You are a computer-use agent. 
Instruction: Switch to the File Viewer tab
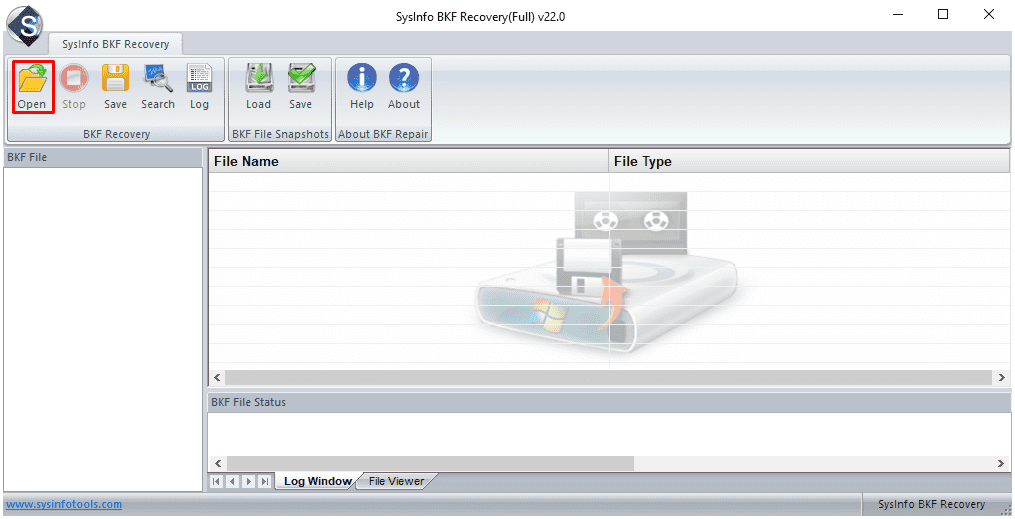coord(396,481)
